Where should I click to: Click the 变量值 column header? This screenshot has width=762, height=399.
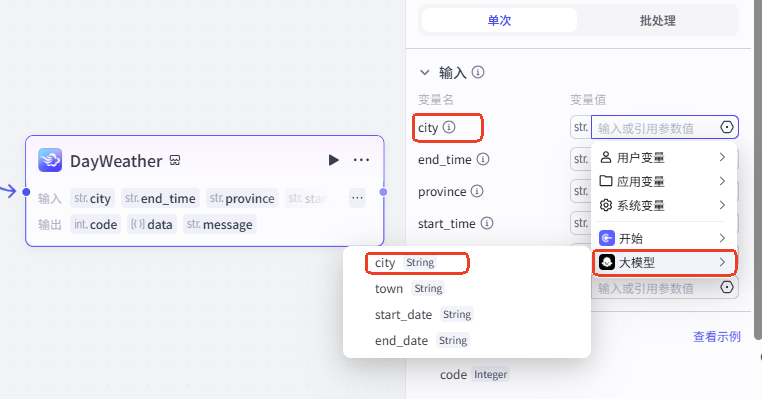coord(588,100)
